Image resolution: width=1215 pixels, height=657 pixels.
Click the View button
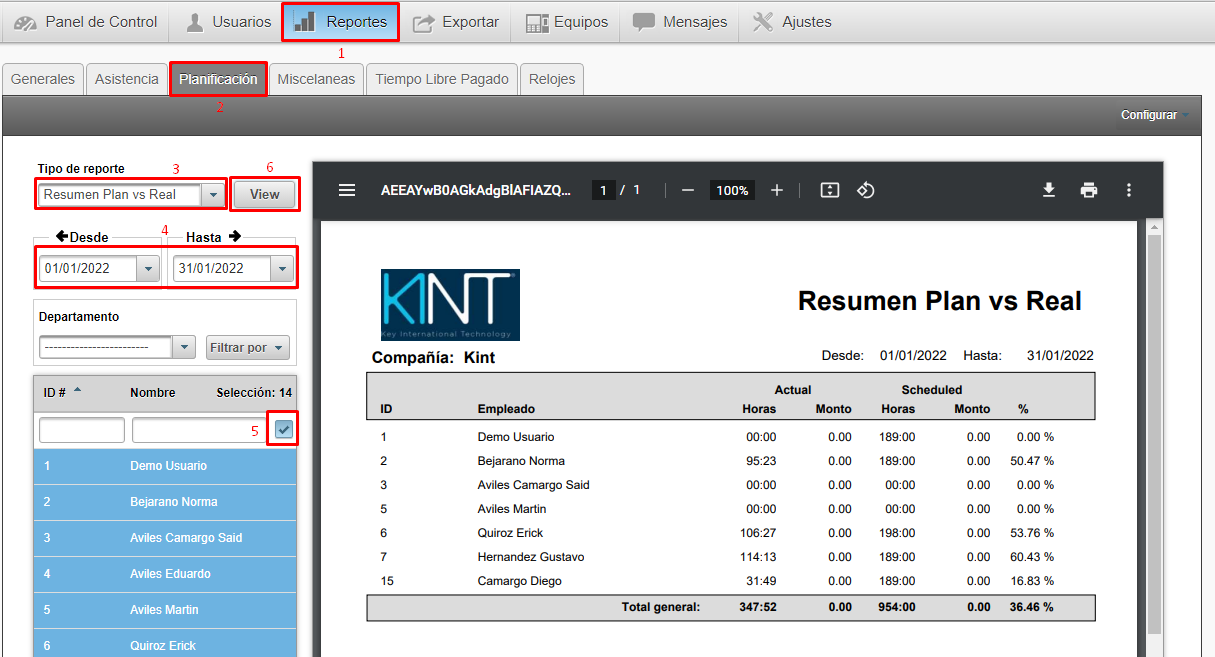[x=265, y=194]
